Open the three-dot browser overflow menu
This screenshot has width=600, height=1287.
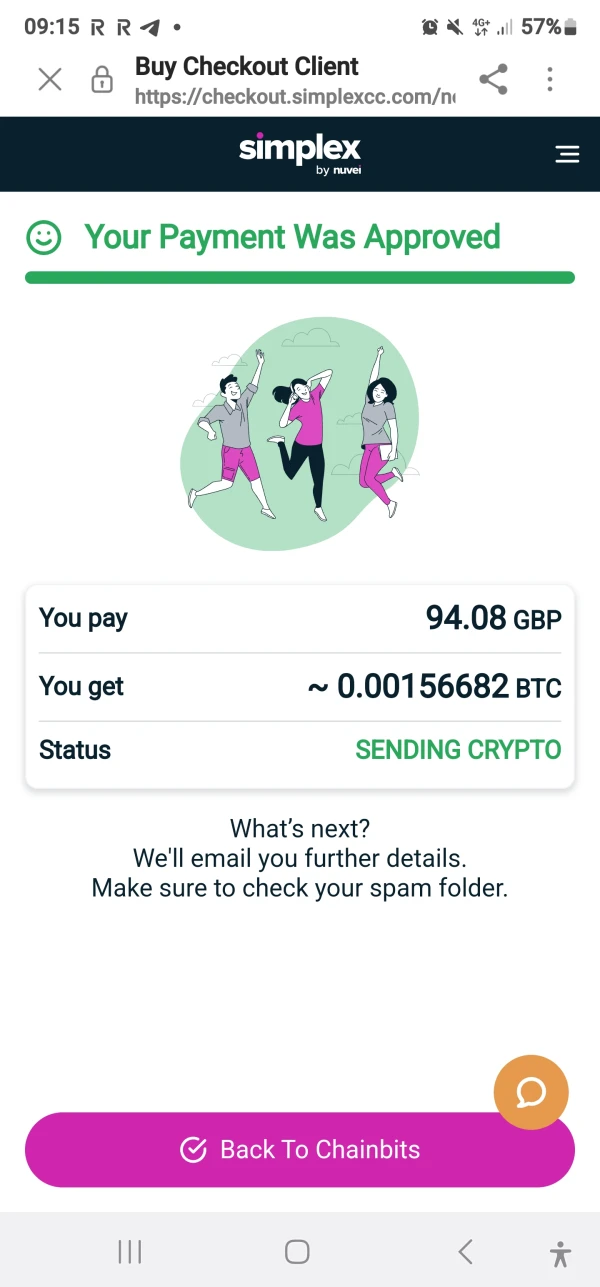550,80
